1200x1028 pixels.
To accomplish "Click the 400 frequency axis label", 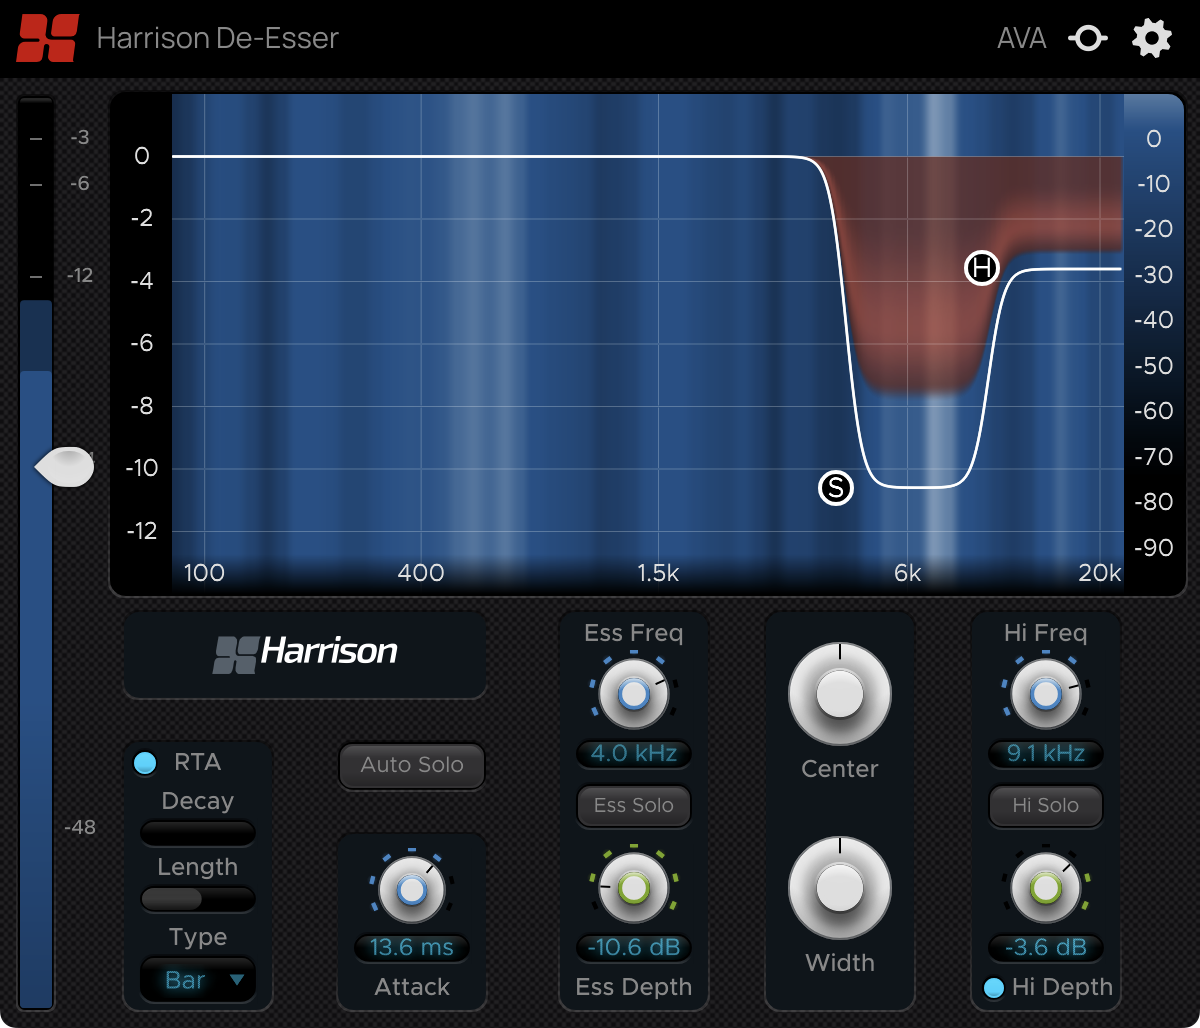I will pos(421,573).
